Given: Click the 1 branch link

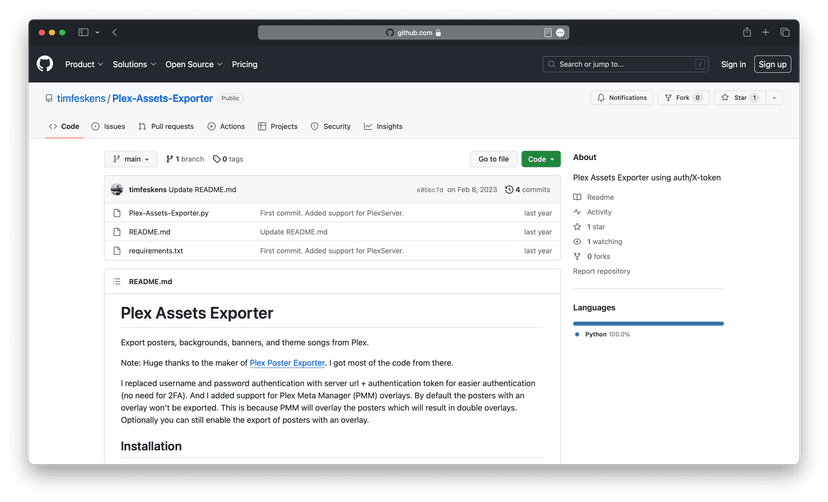Looking at the screenshot, I should (185, 159).
